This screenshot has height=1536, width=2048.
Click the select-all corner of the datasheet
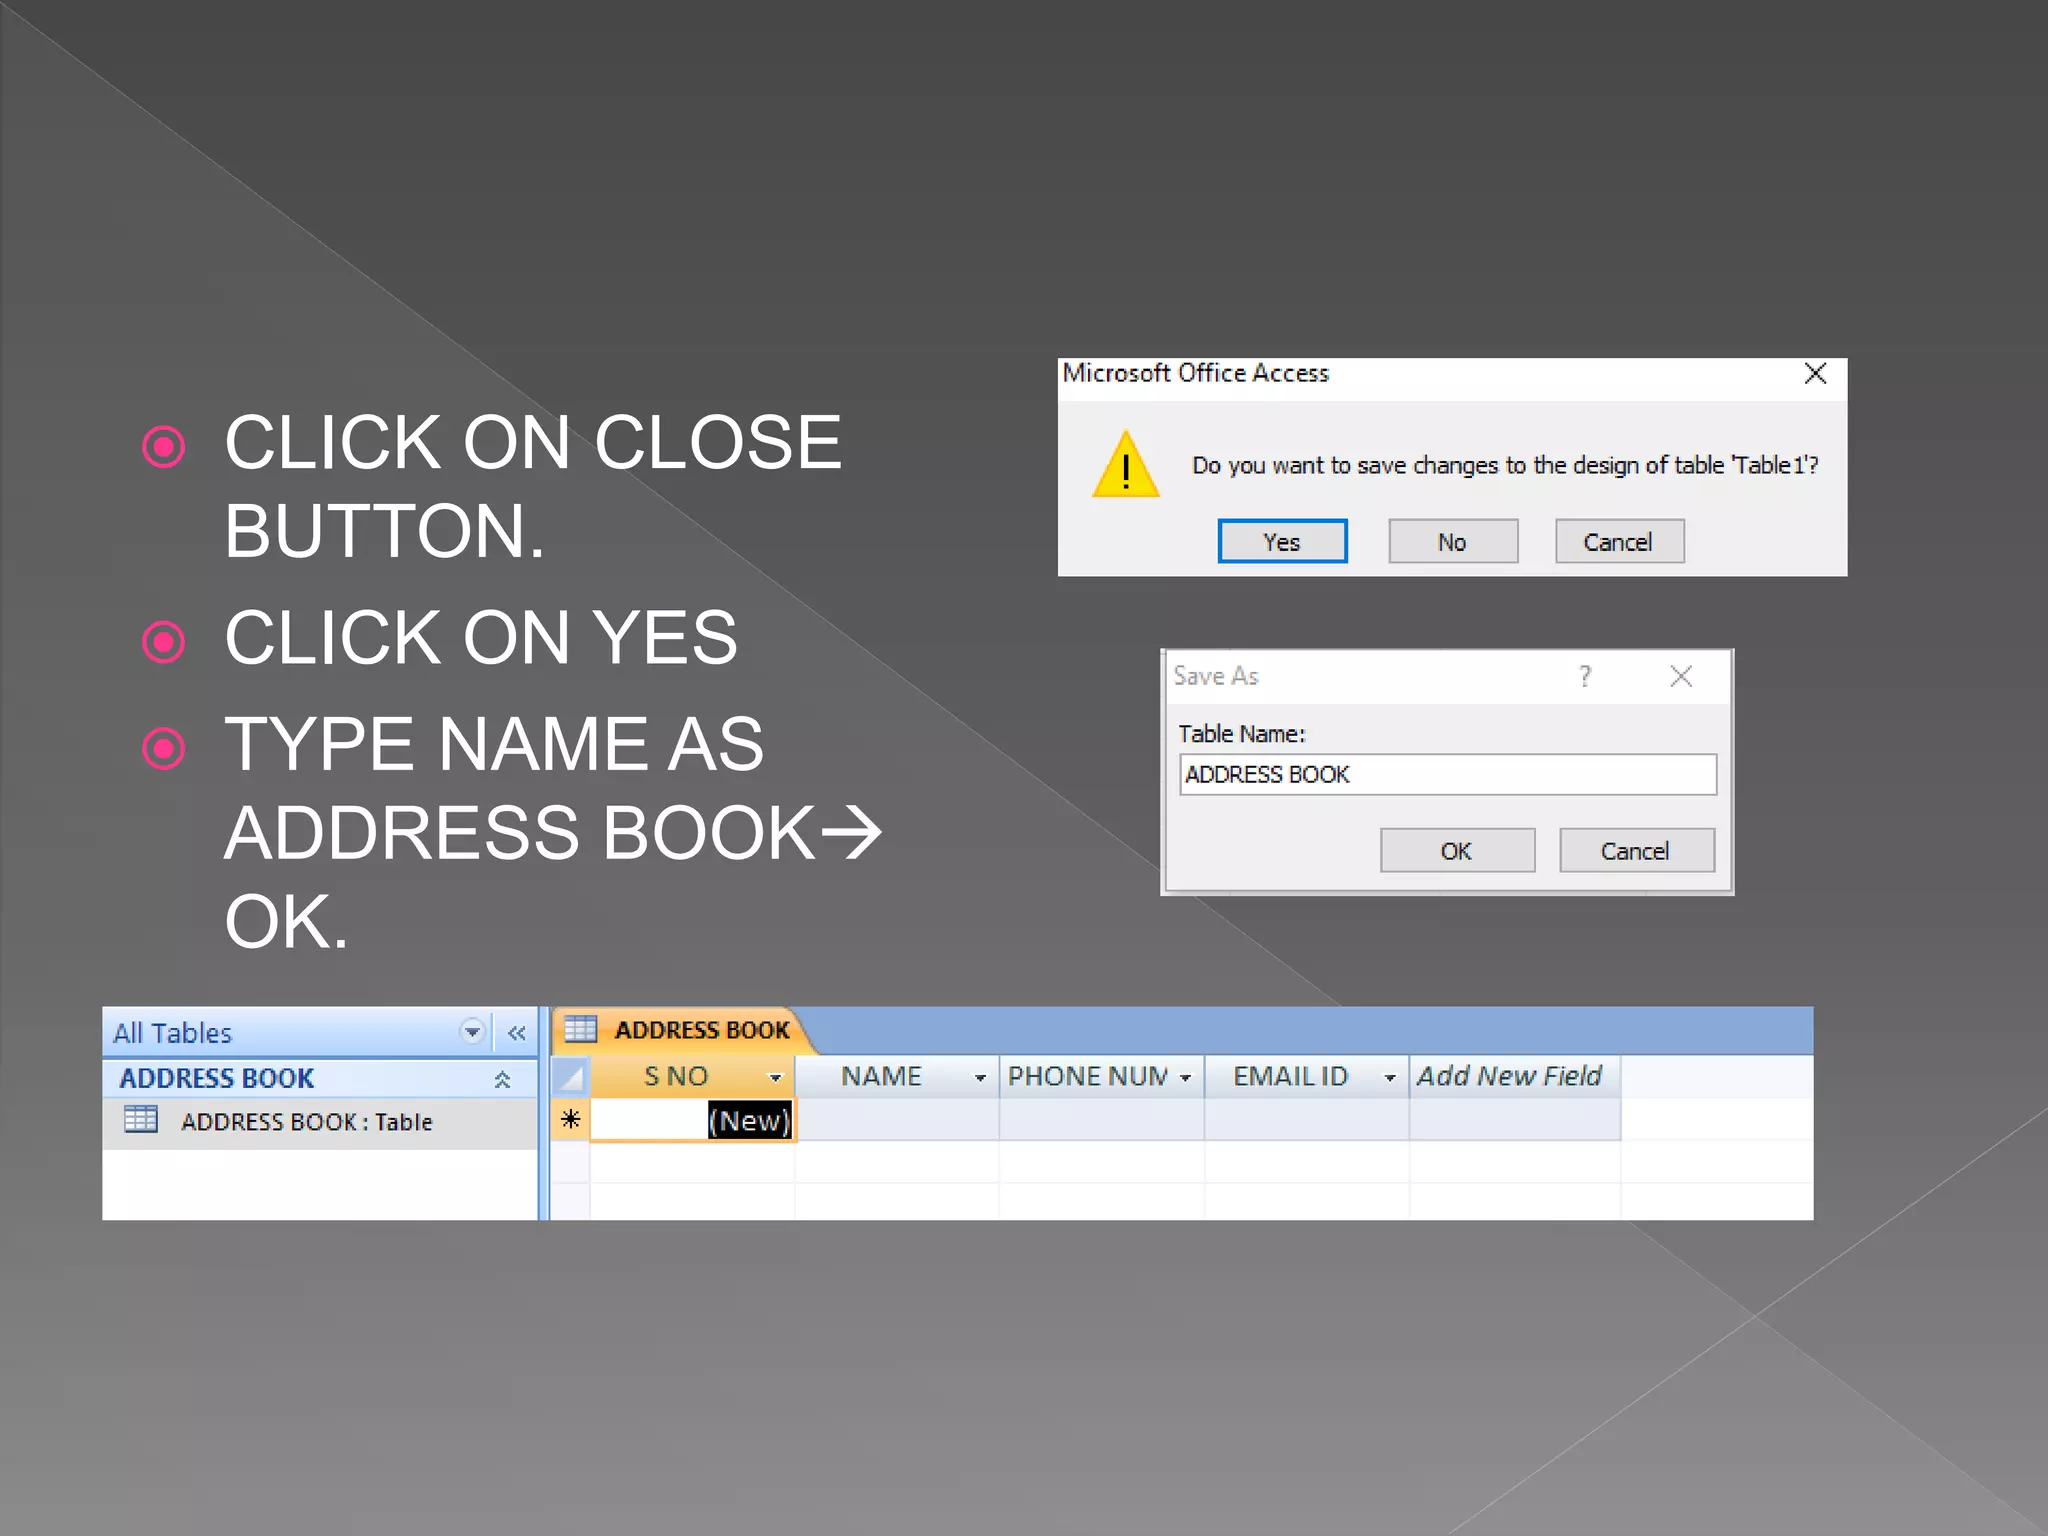click(x=570, y=1077)
